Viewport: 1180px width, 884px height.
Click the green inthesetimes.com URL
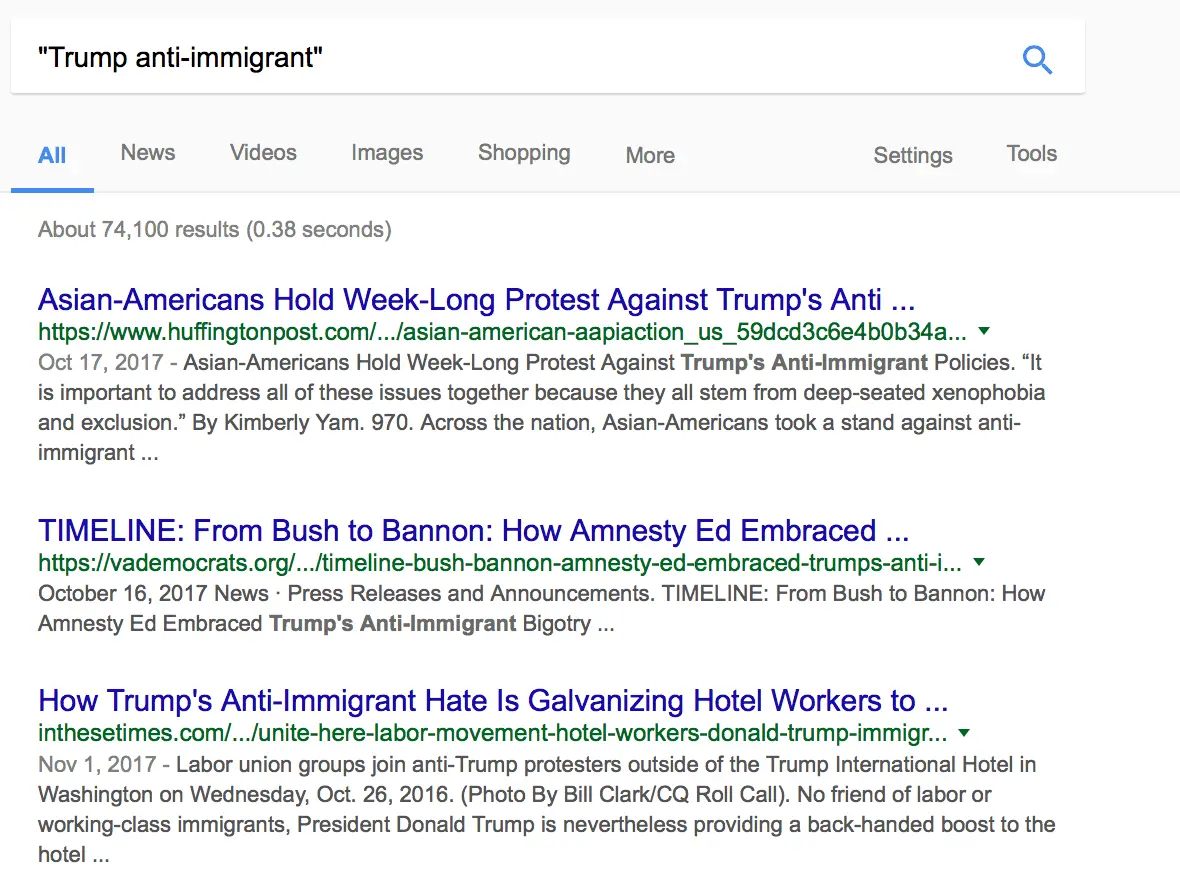(x=492, y=733)
